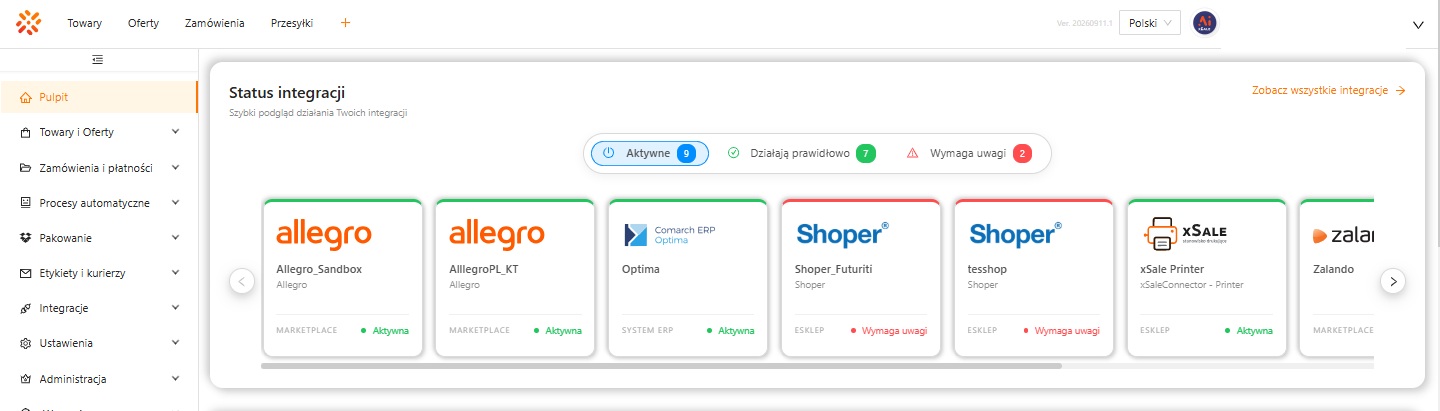The height and width of the screenshot is (411, 1440).
Task: Expand Pakowanie sidebar chevron
Action: (175, 238)
